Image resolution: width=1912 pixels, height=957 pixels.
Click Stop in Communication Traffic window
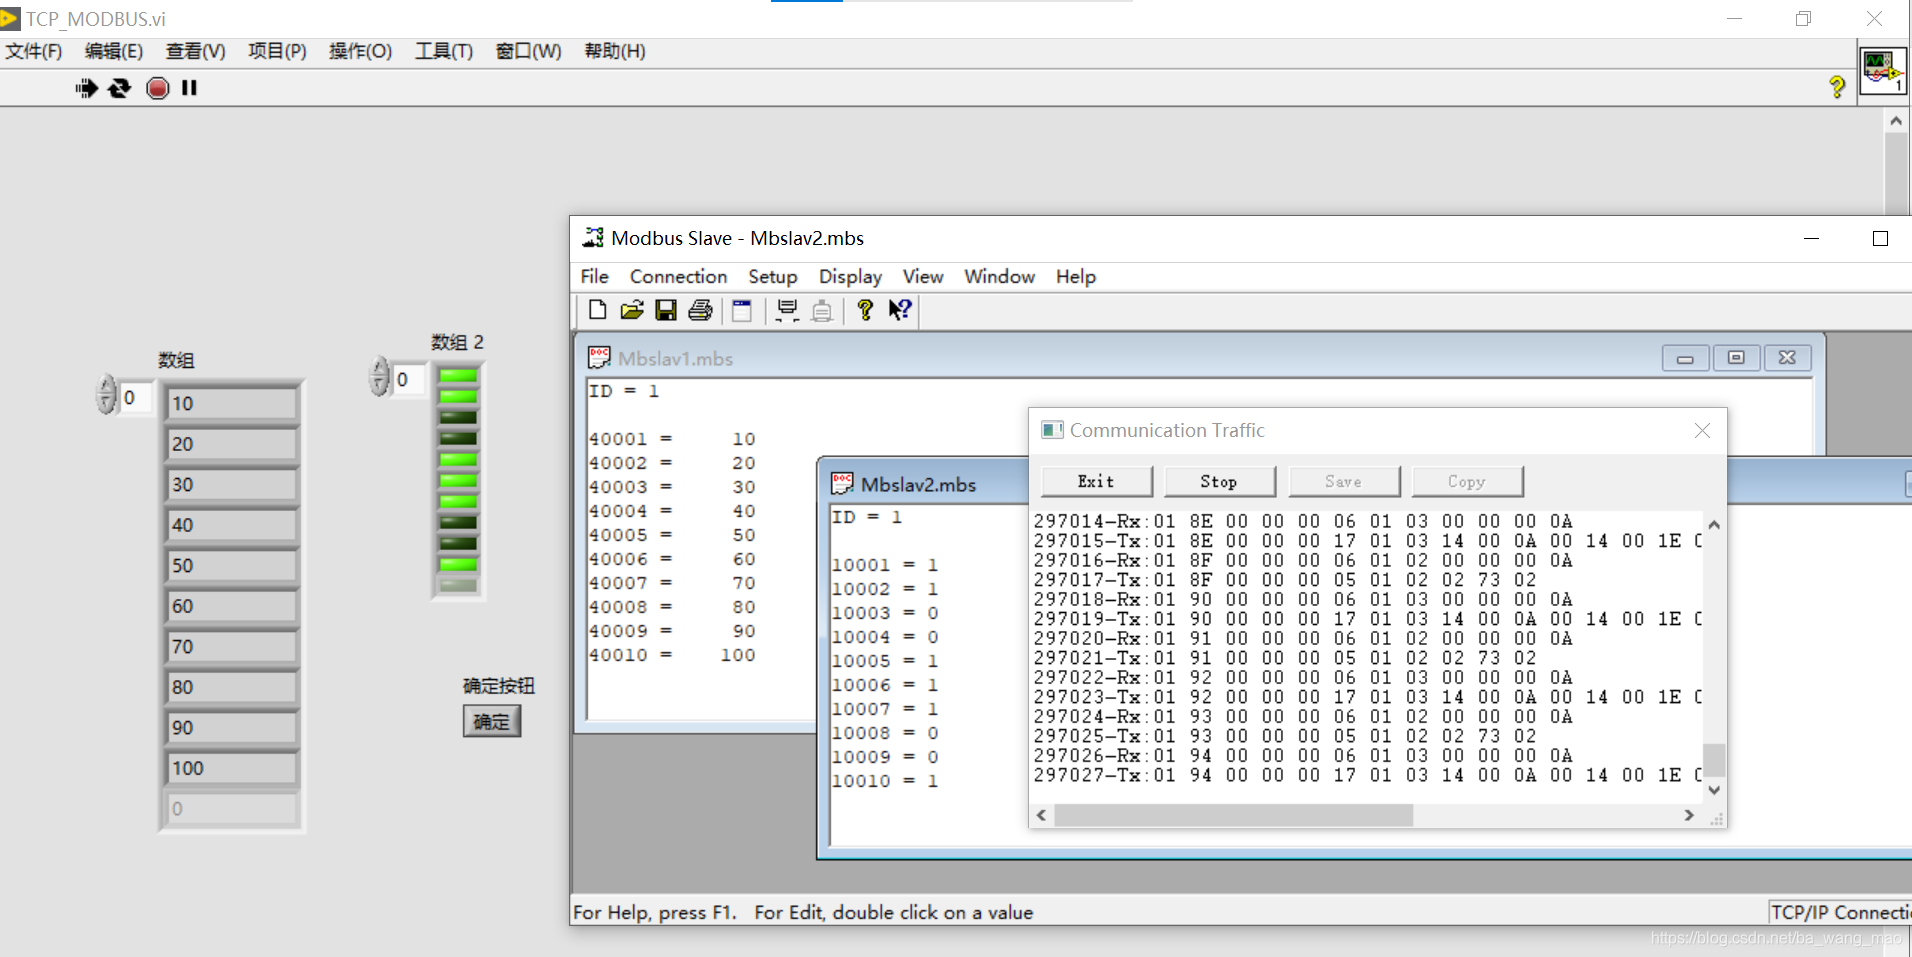(1220, 481)
